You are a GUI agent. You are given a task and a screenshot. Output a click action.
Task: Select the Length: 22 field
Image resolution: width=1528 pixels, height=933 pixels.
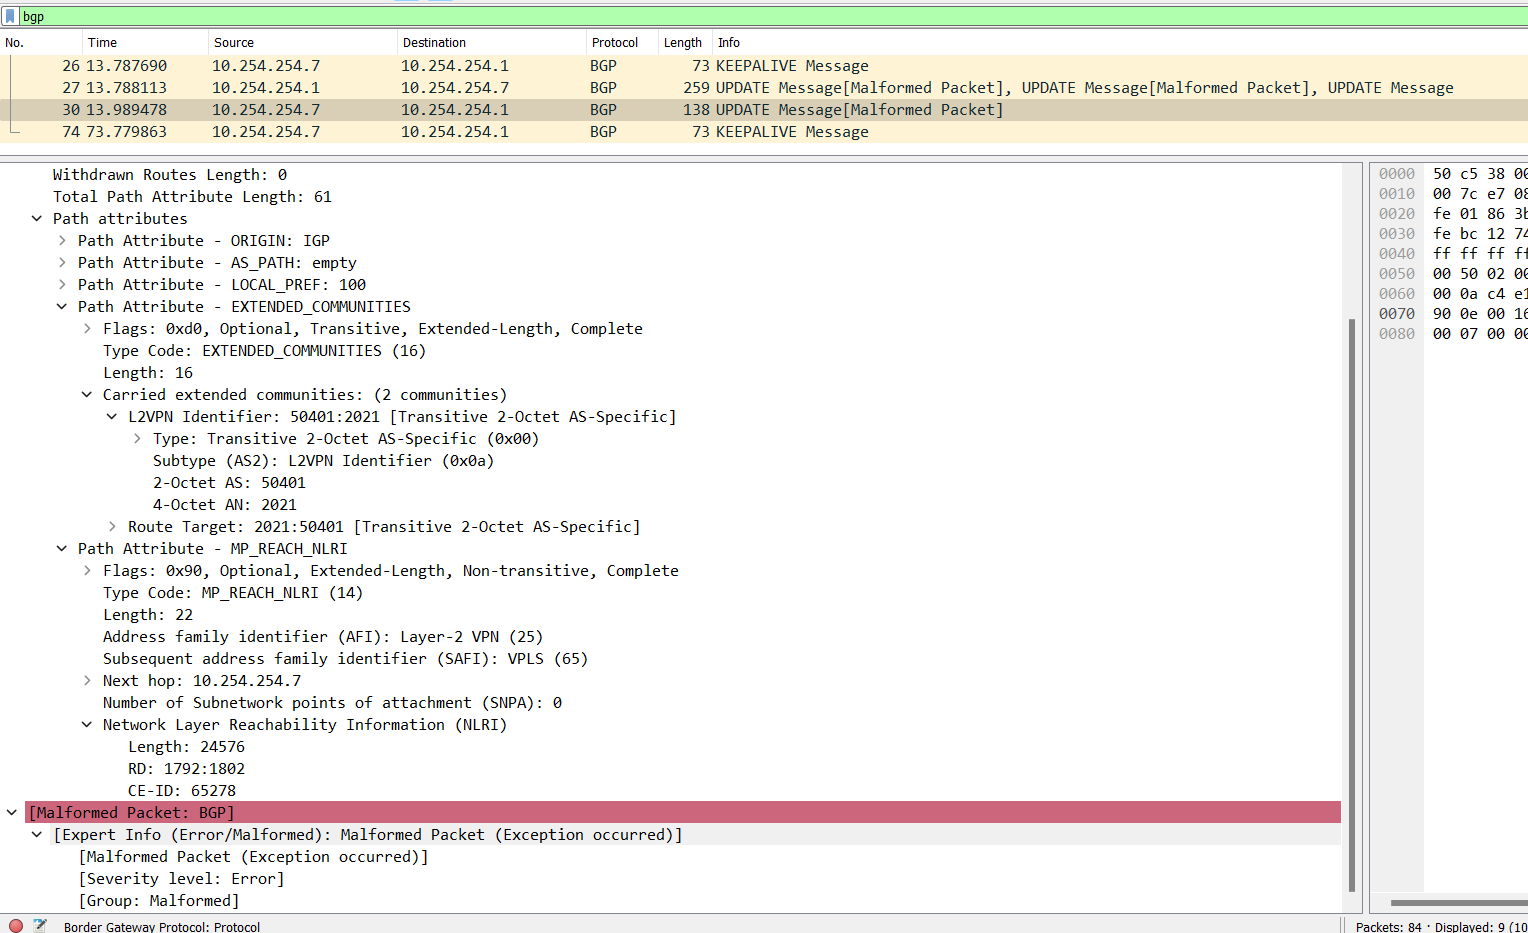(x=148, y=615)
